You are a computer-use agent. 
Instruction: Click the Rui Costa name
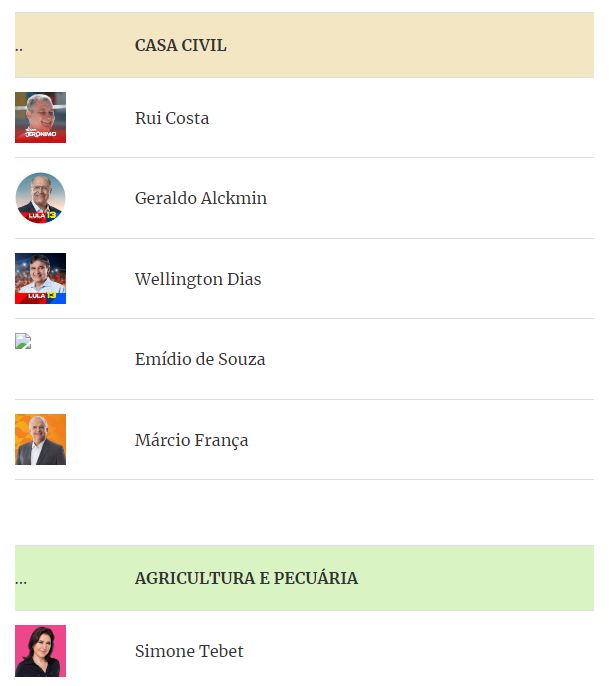click(172, 118)
